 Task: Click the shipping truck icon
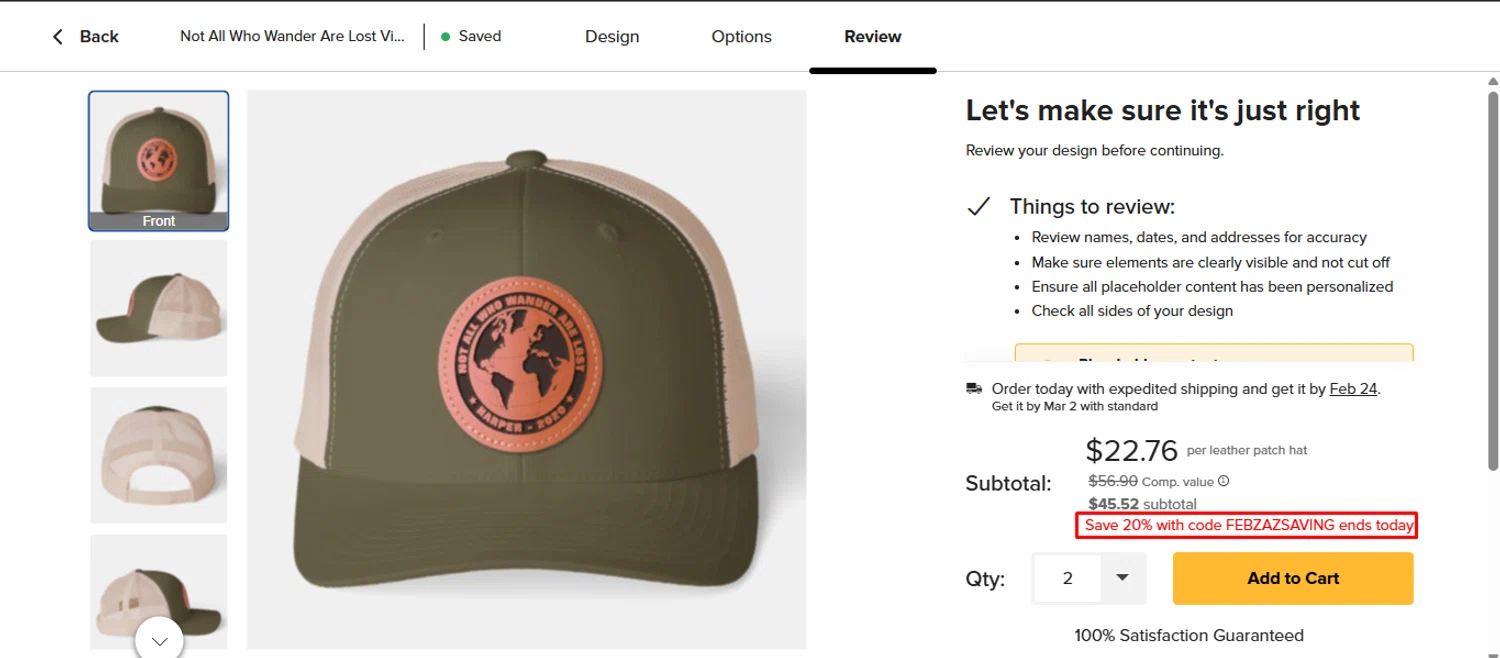pyautogui.click(x=974, y=389)
